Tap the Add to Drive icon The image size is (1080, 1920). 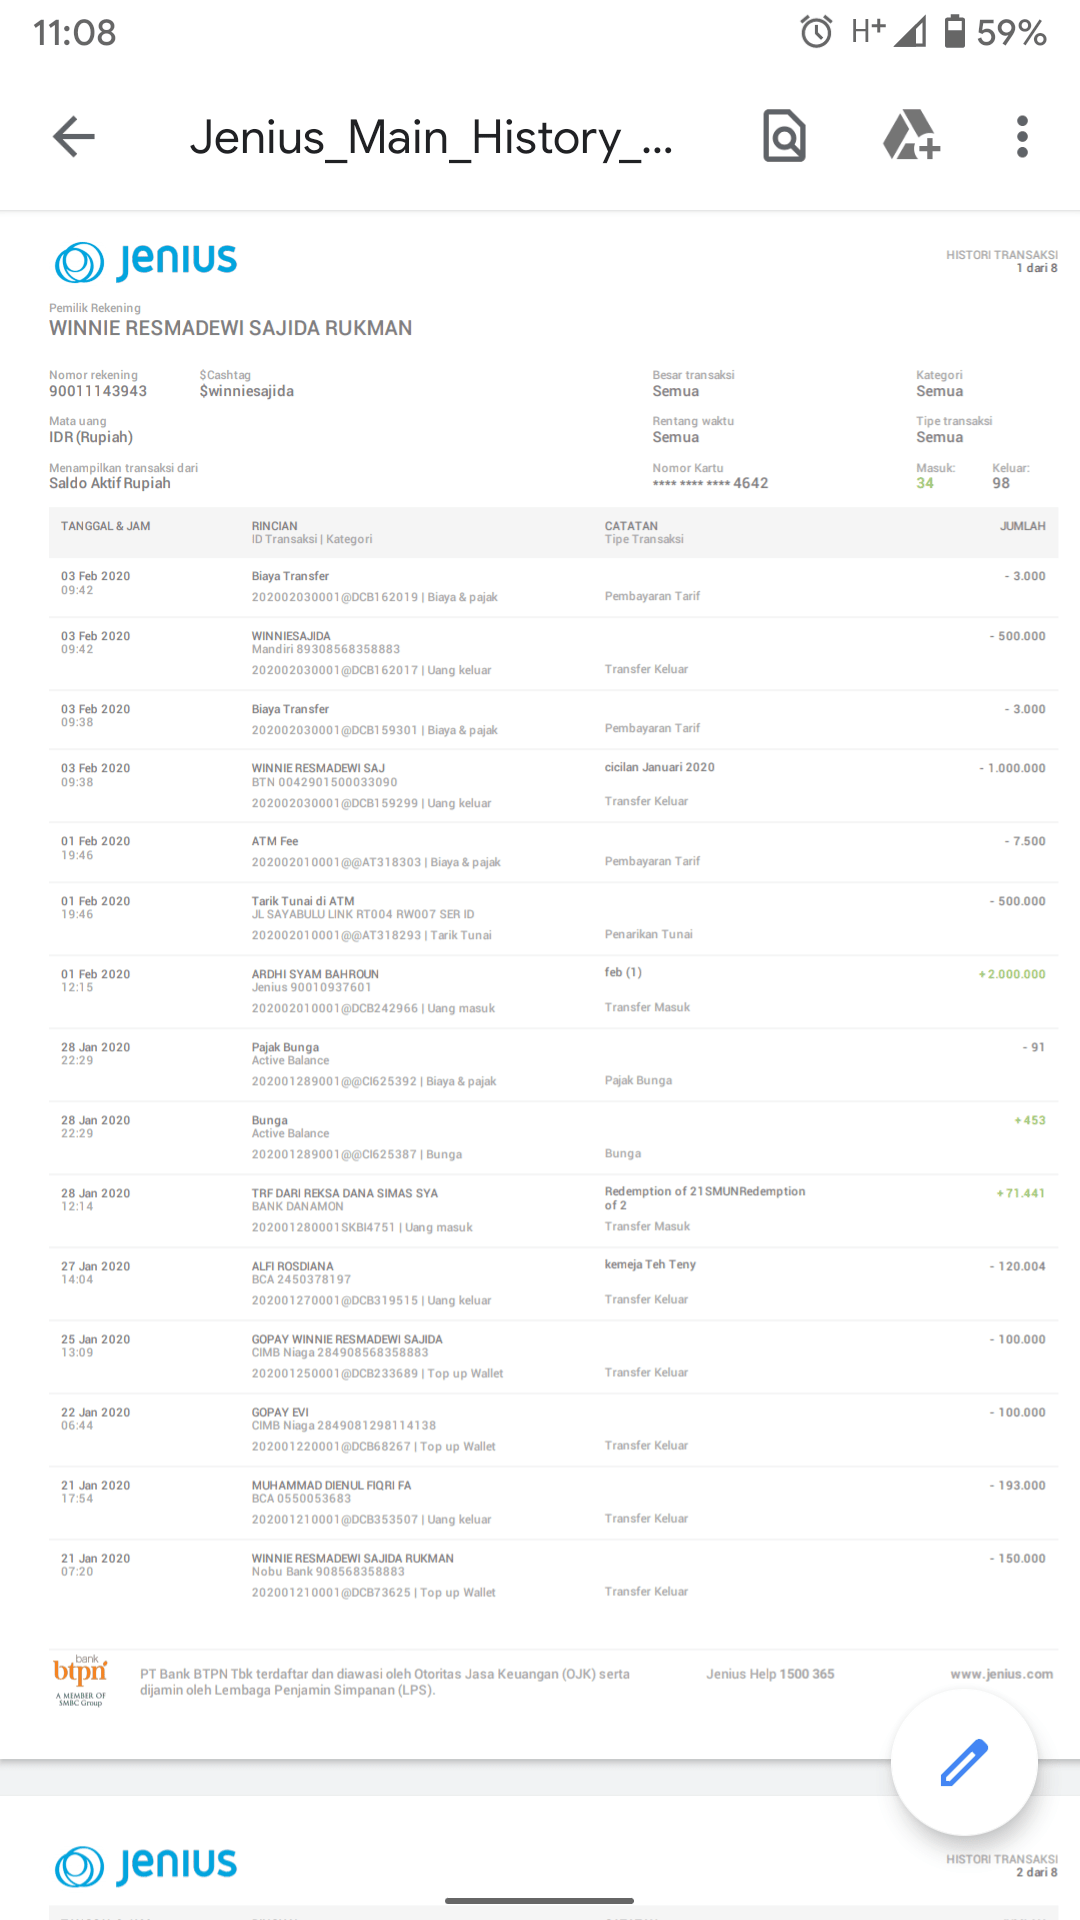pyautogui.click(x=911, y=136)
